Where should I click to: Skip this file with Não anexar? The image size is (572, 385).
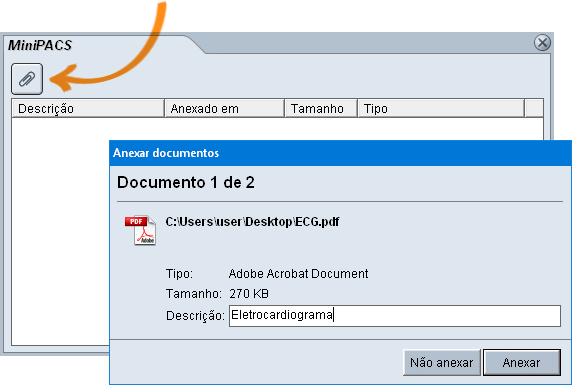click(442, 363)
